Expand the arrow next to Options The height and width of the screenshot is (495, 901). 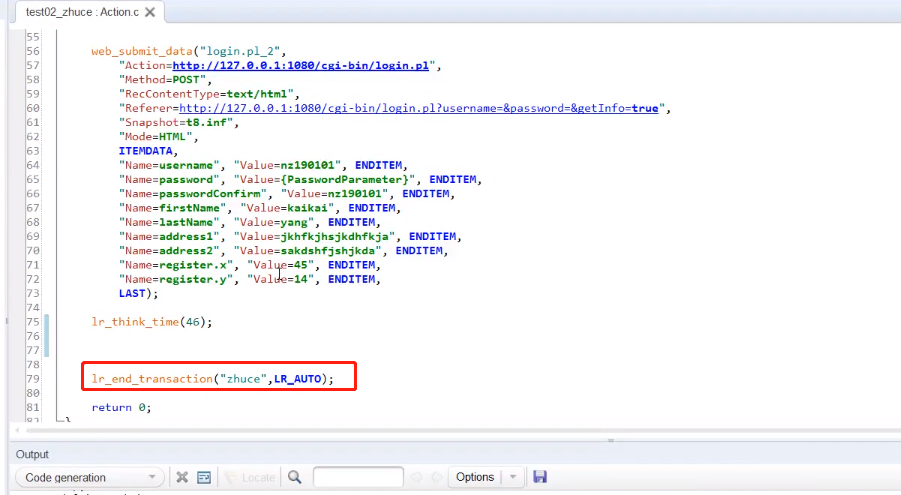point(513,477)
